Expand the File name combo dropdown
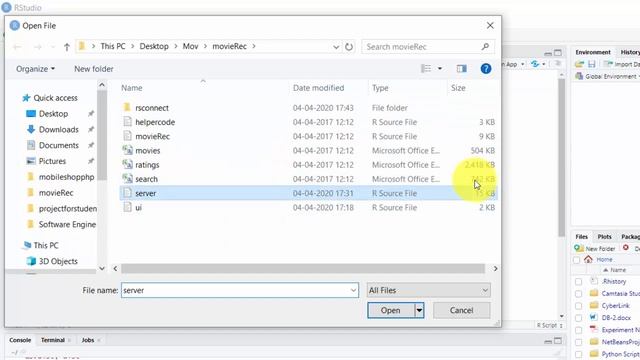This screenshot has height=360, width=640. click(x=353, y=290)
